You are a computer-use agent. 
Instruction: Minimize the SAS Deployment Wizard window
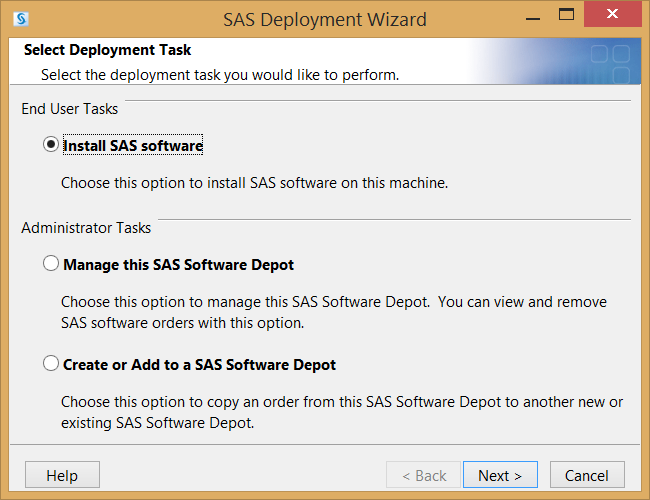533,19
